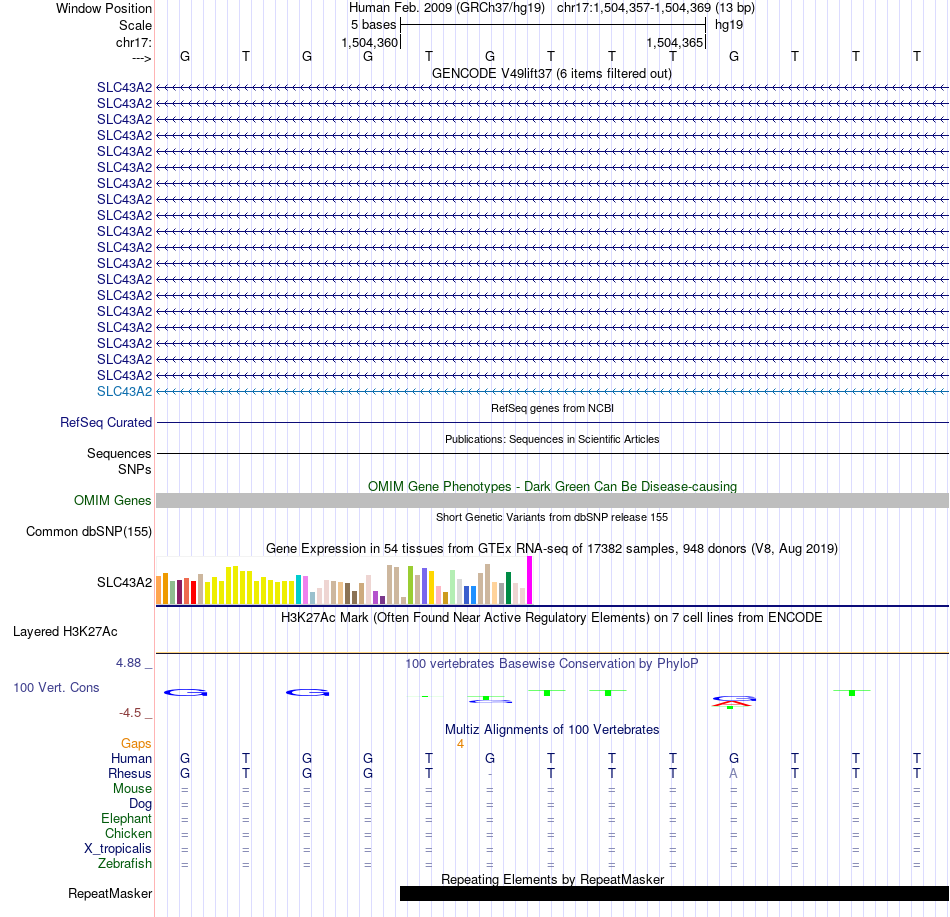Screen dimensions: 950x917
Task: Click the light-blue SLC43A2 intron arrow line
Action: [552, 391]
